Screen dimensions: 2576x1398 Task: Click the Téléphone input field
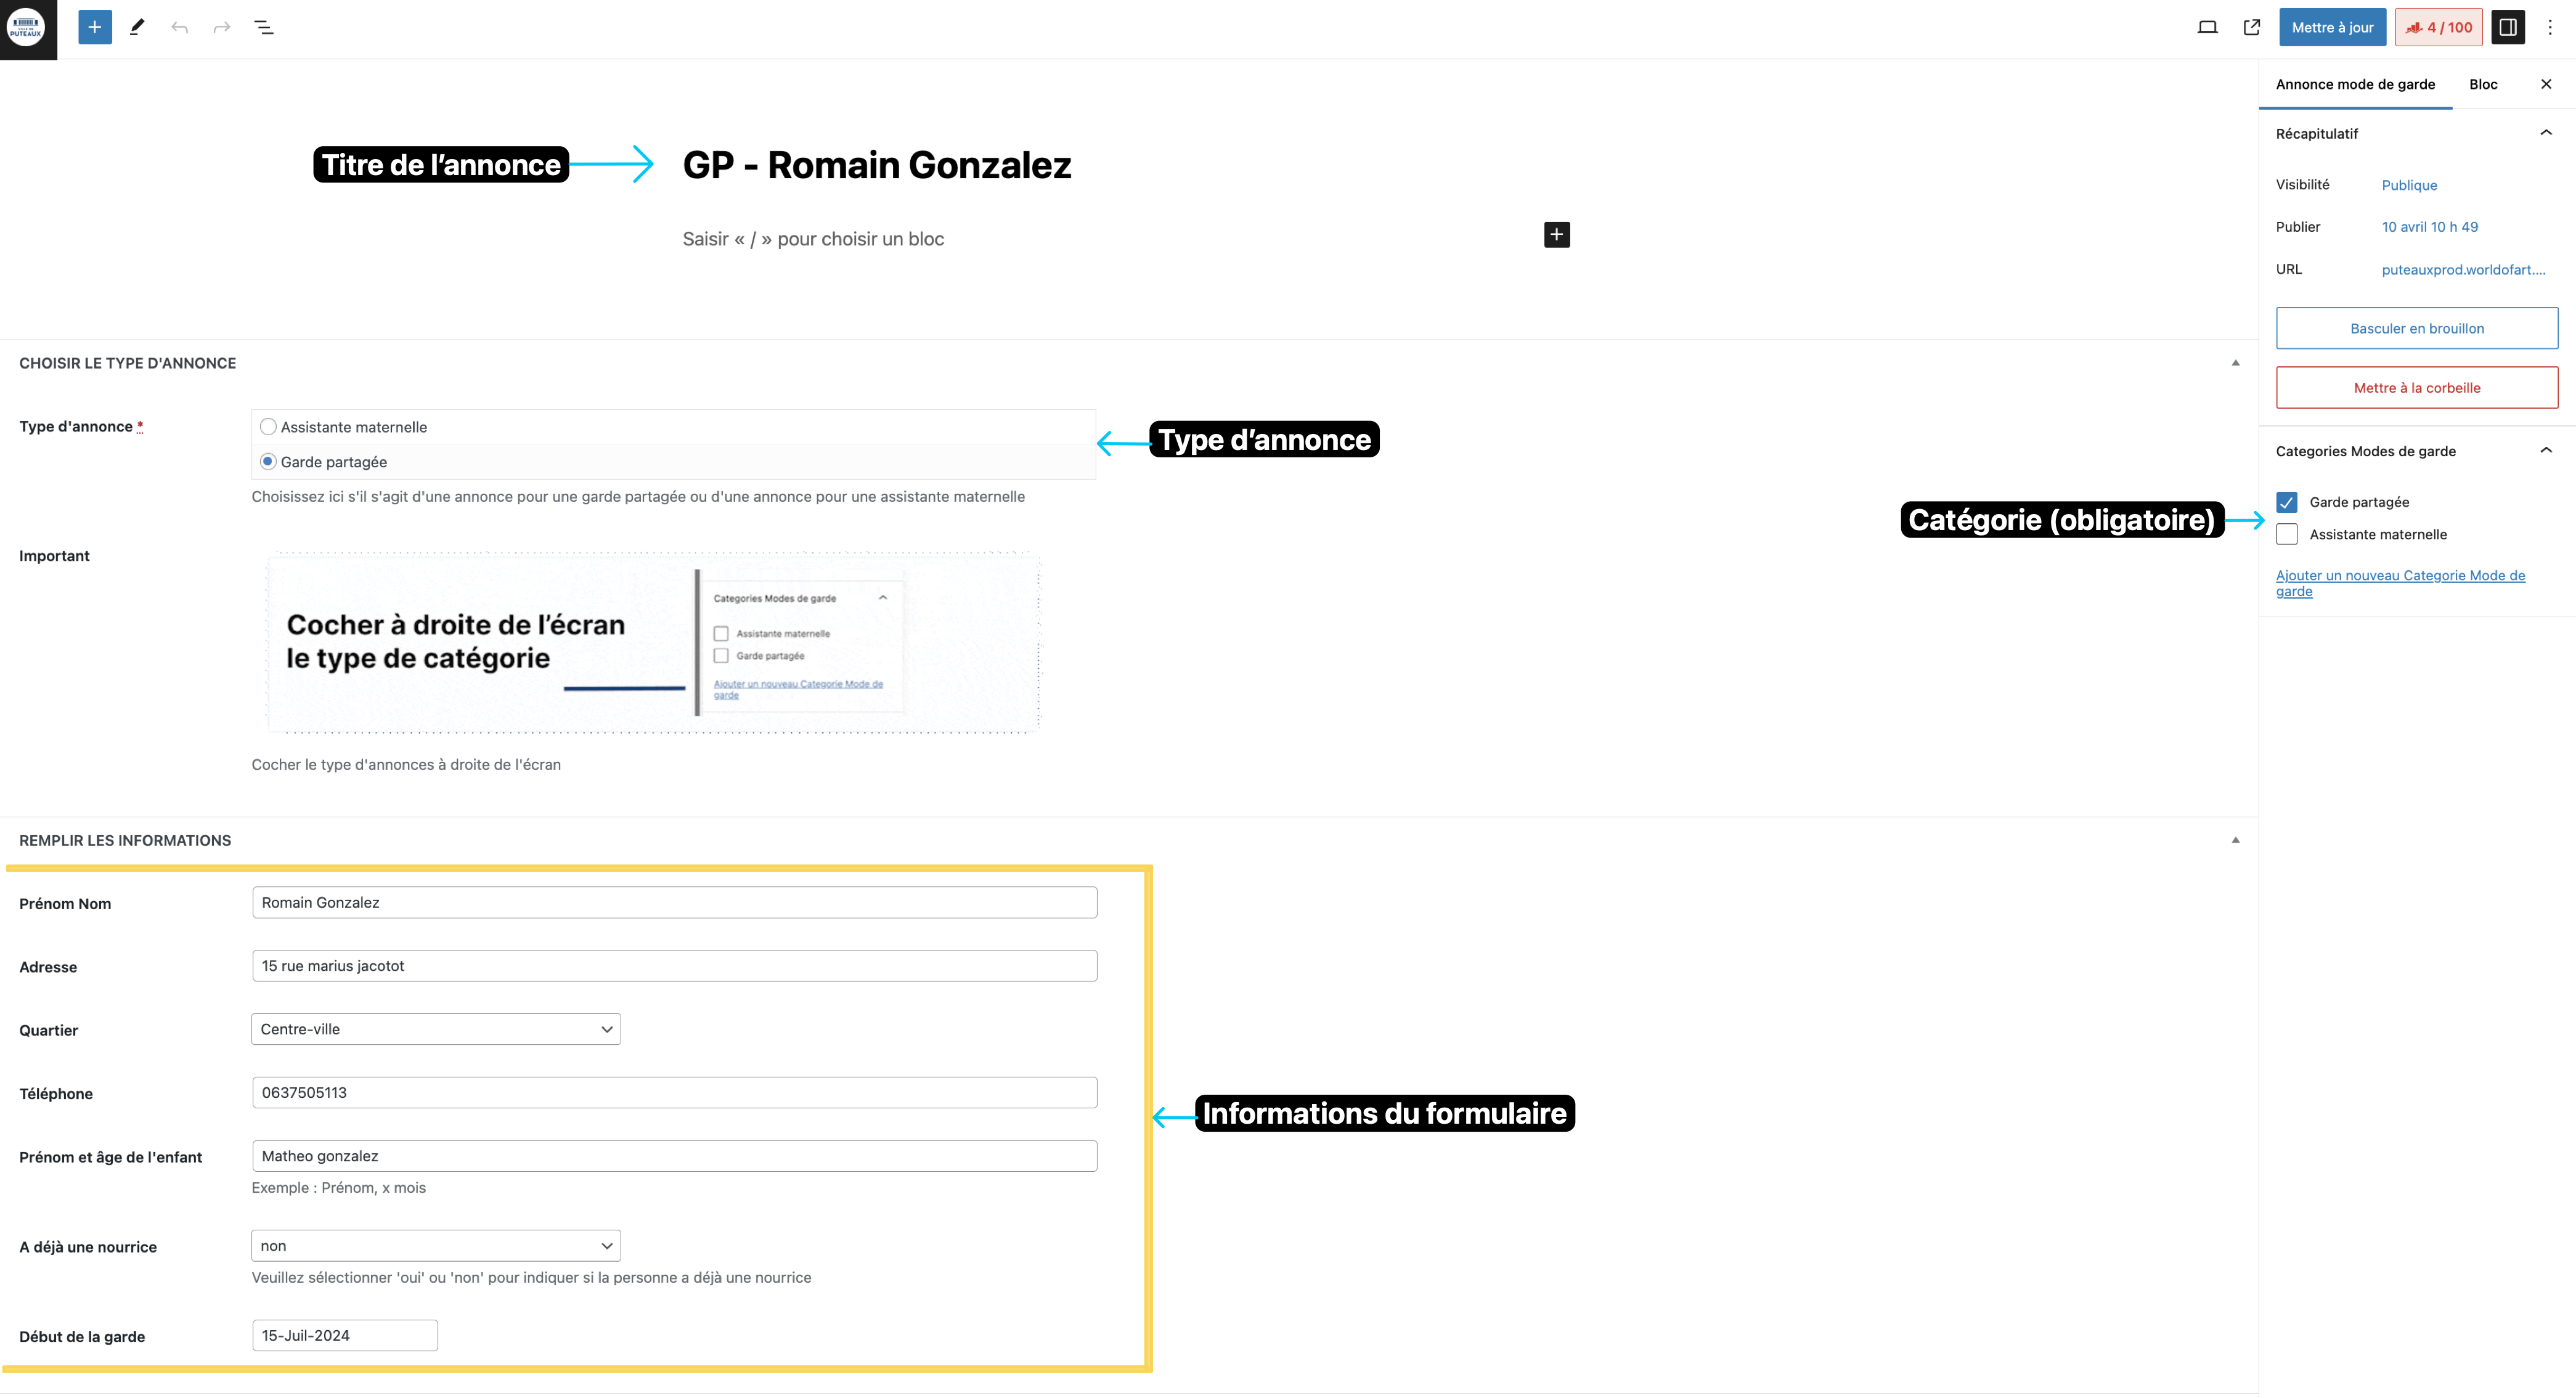[674, 1092]
